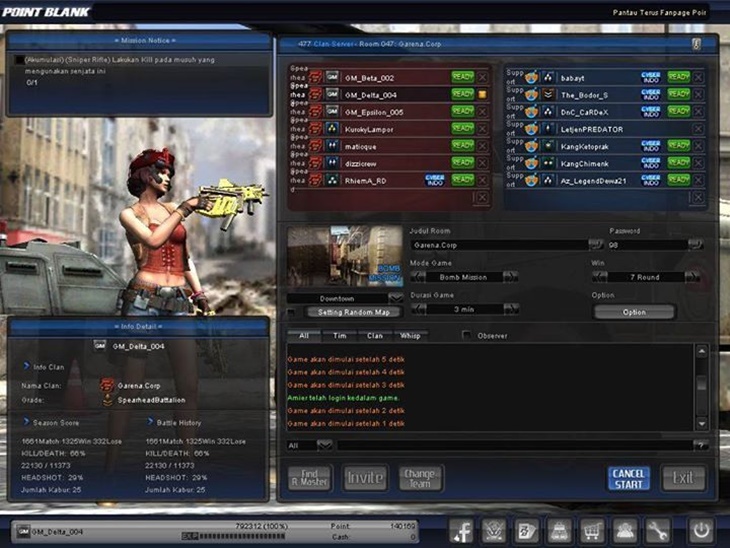Click the power quit icon
The image size is (730, 548).
pos(701,530)
